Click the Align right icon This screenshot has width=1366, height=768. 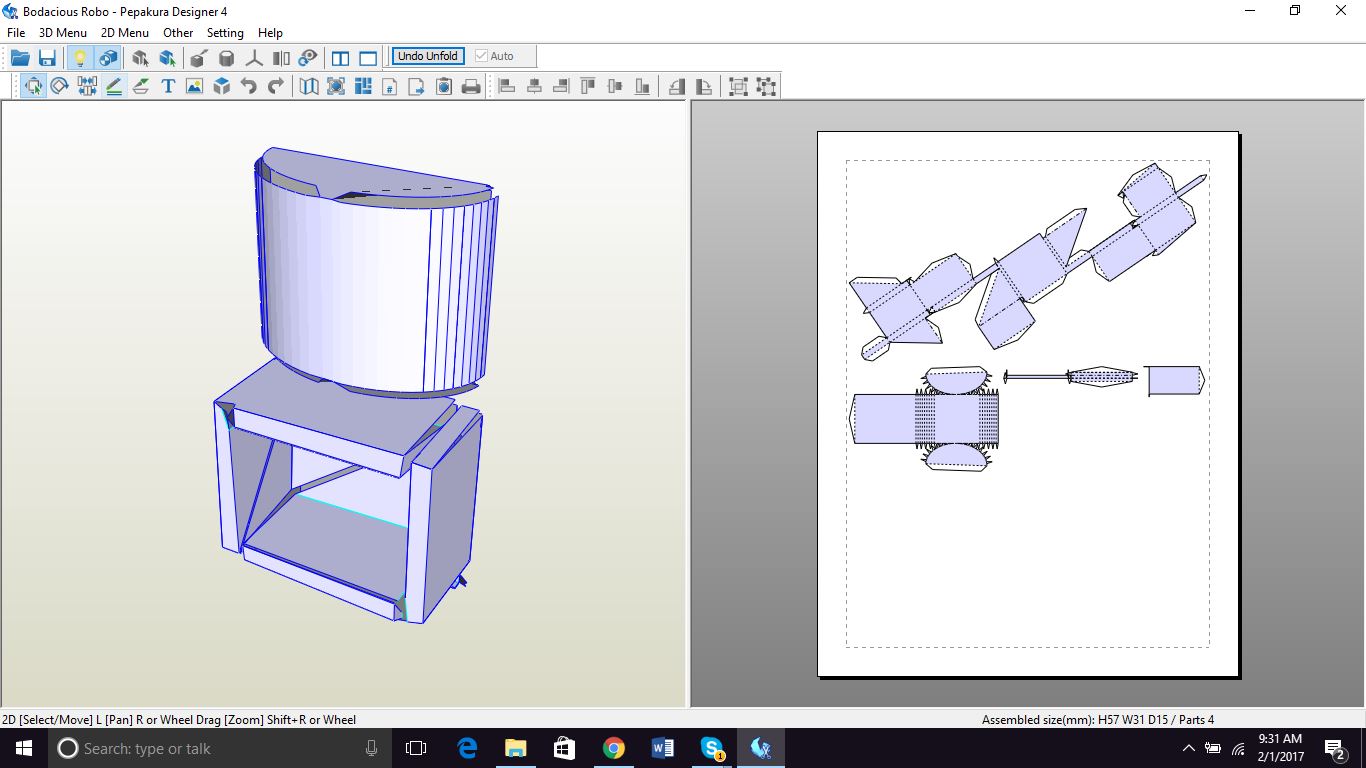pos(561,86)
